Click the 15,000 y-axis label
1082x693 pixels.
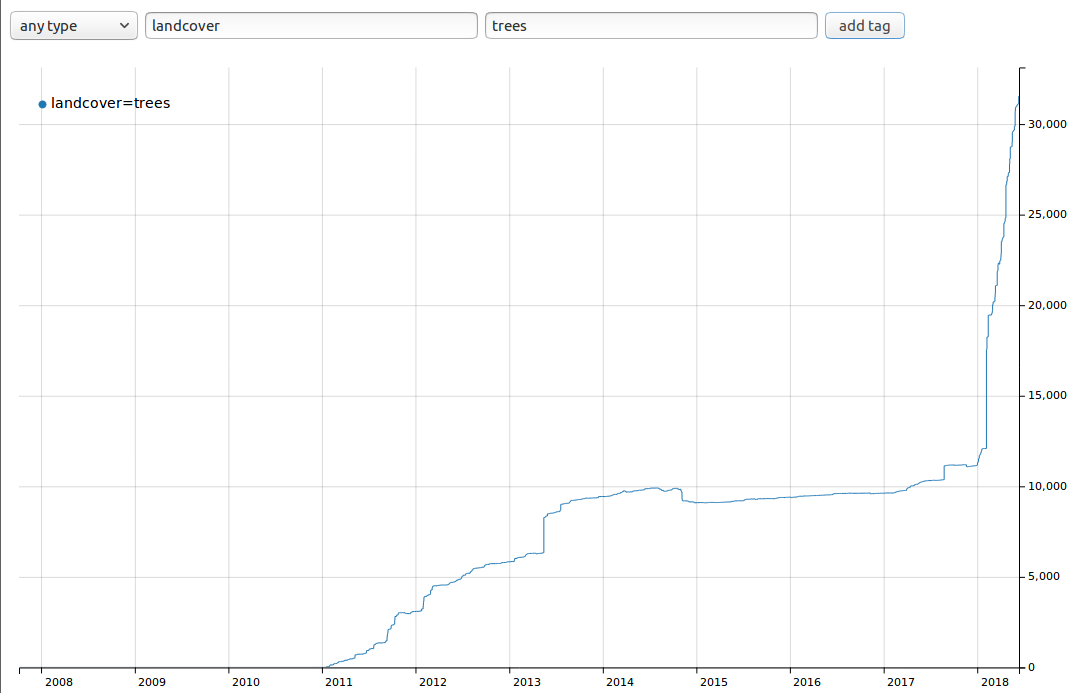[x=1047, y=396]
